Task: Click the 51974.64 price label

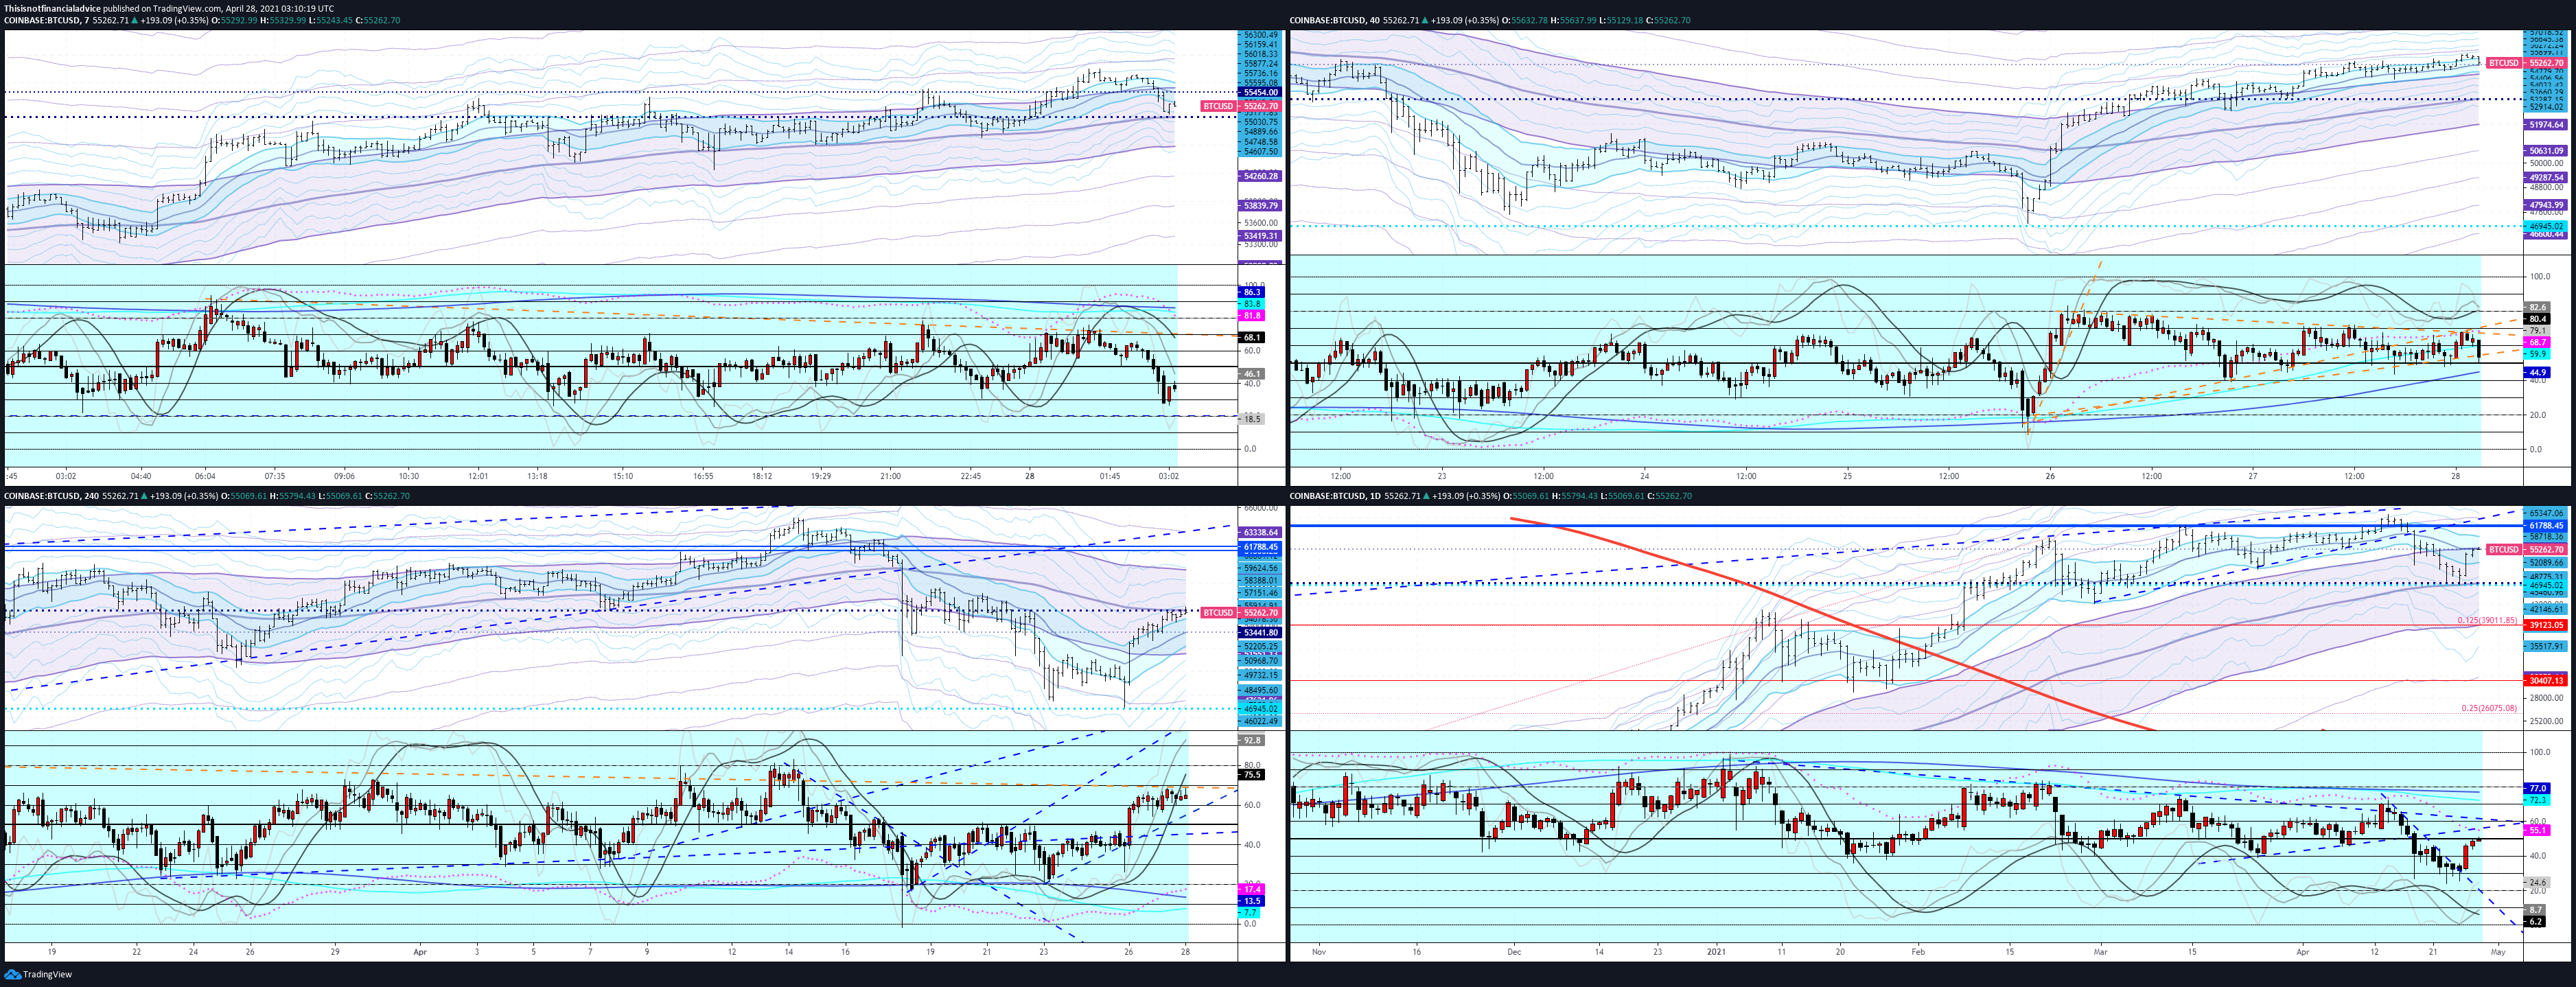Action: coord(2546,125)
